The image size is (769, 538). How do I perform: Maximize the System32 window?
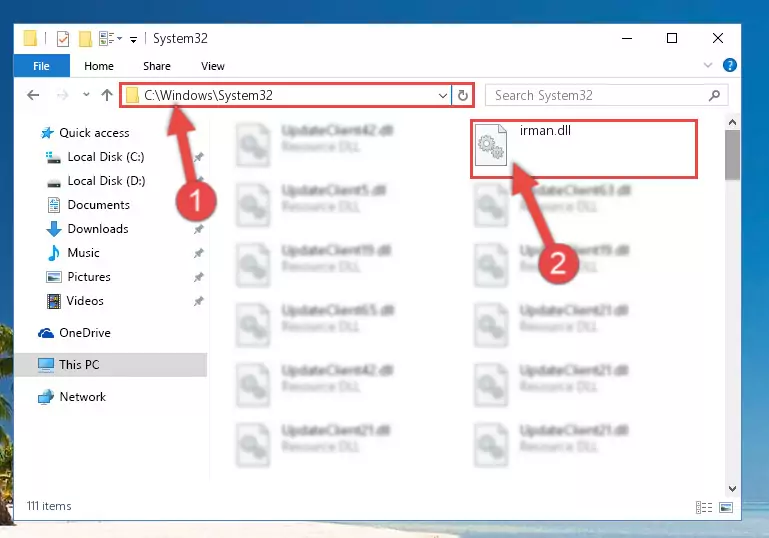tap(672, 38)
